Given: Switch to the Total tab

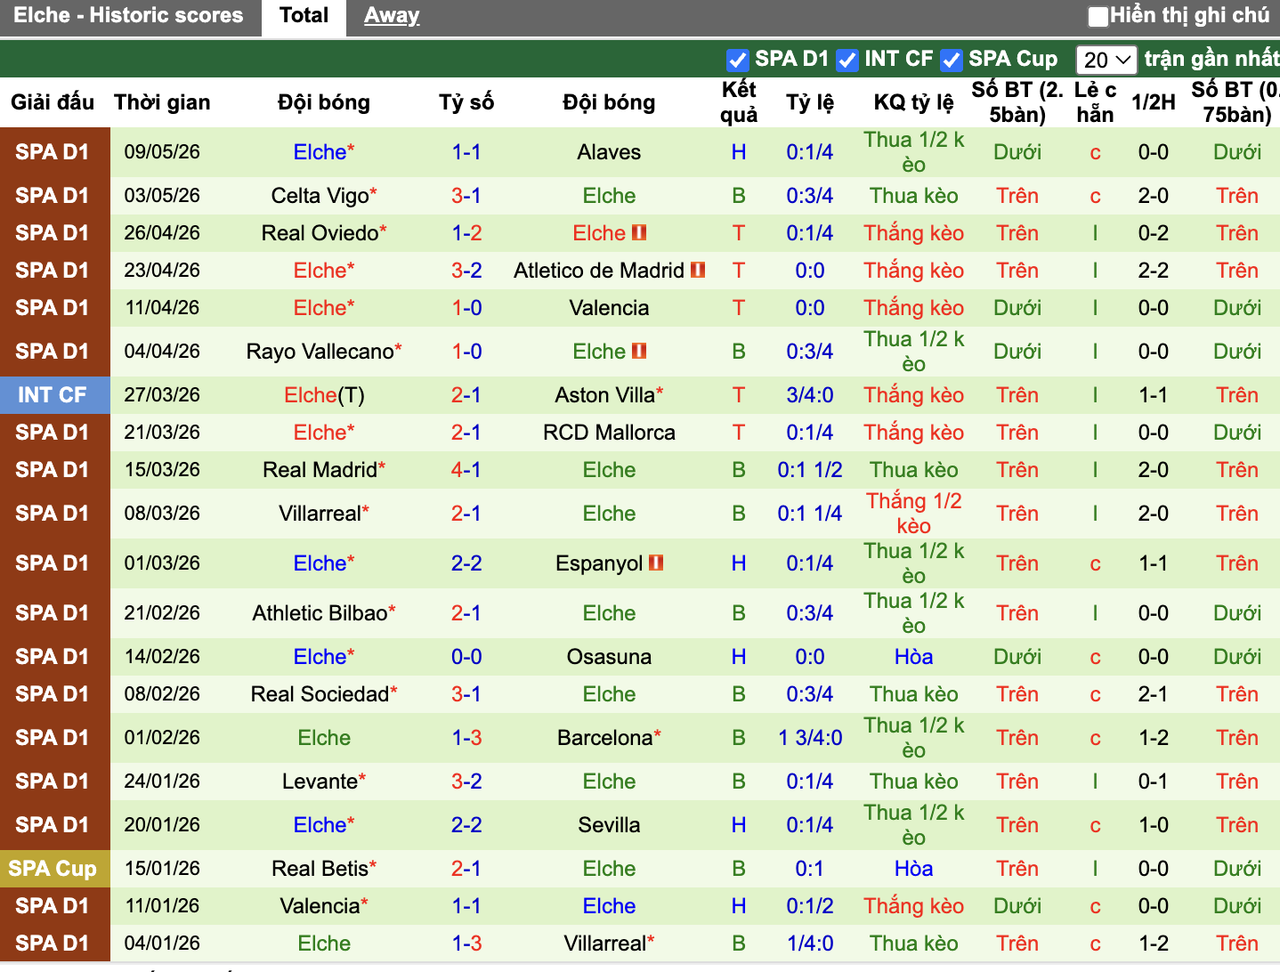Looking at the screenshot, I should point(304,16).
